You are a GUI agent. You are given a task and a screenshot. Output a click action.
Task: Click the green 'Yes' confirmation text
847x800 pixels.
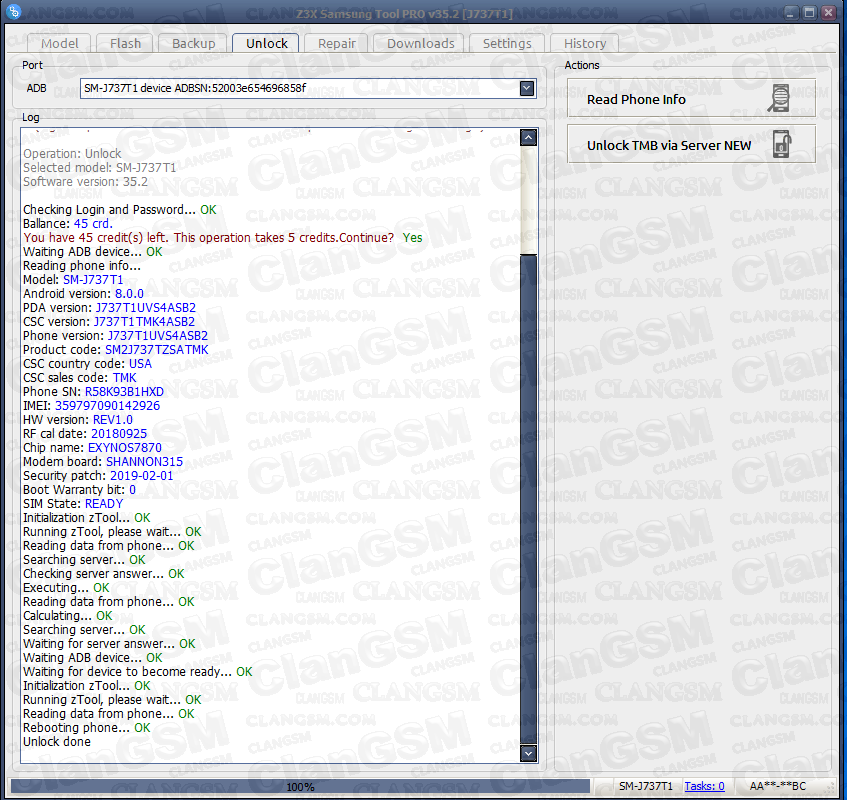(x=412, y=238)
